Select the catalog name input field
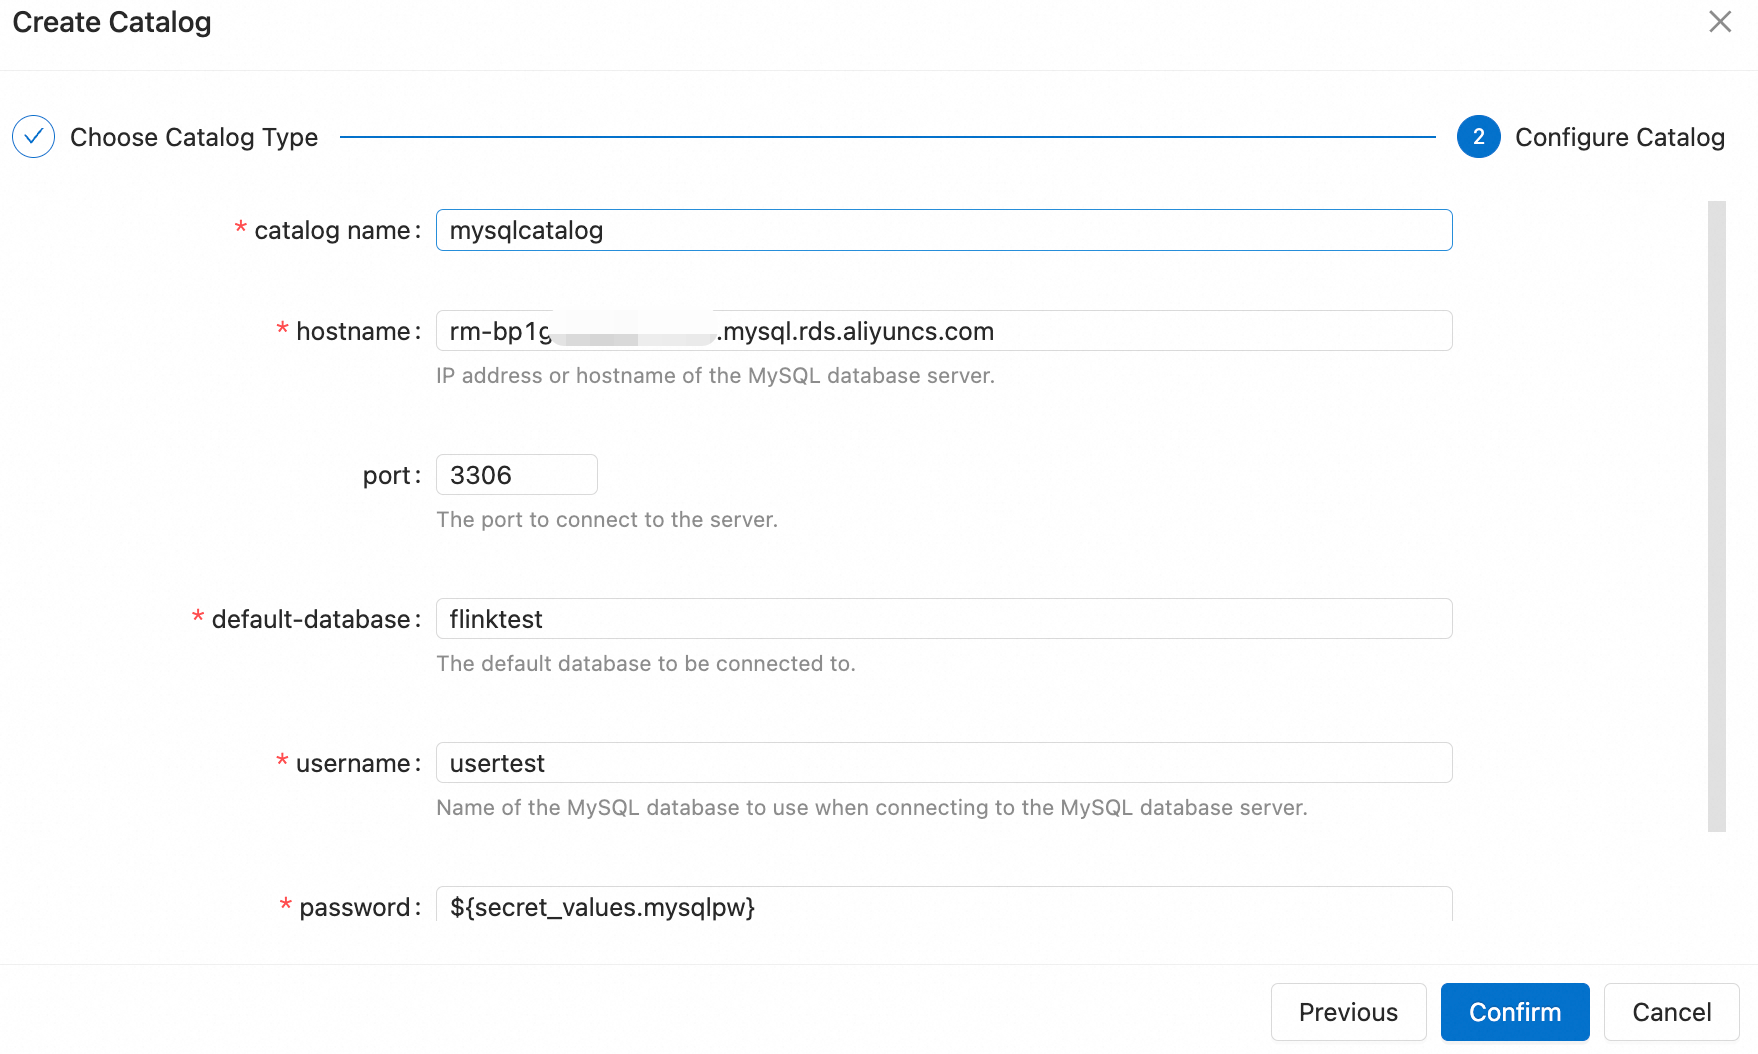 [x=943, y=230]
